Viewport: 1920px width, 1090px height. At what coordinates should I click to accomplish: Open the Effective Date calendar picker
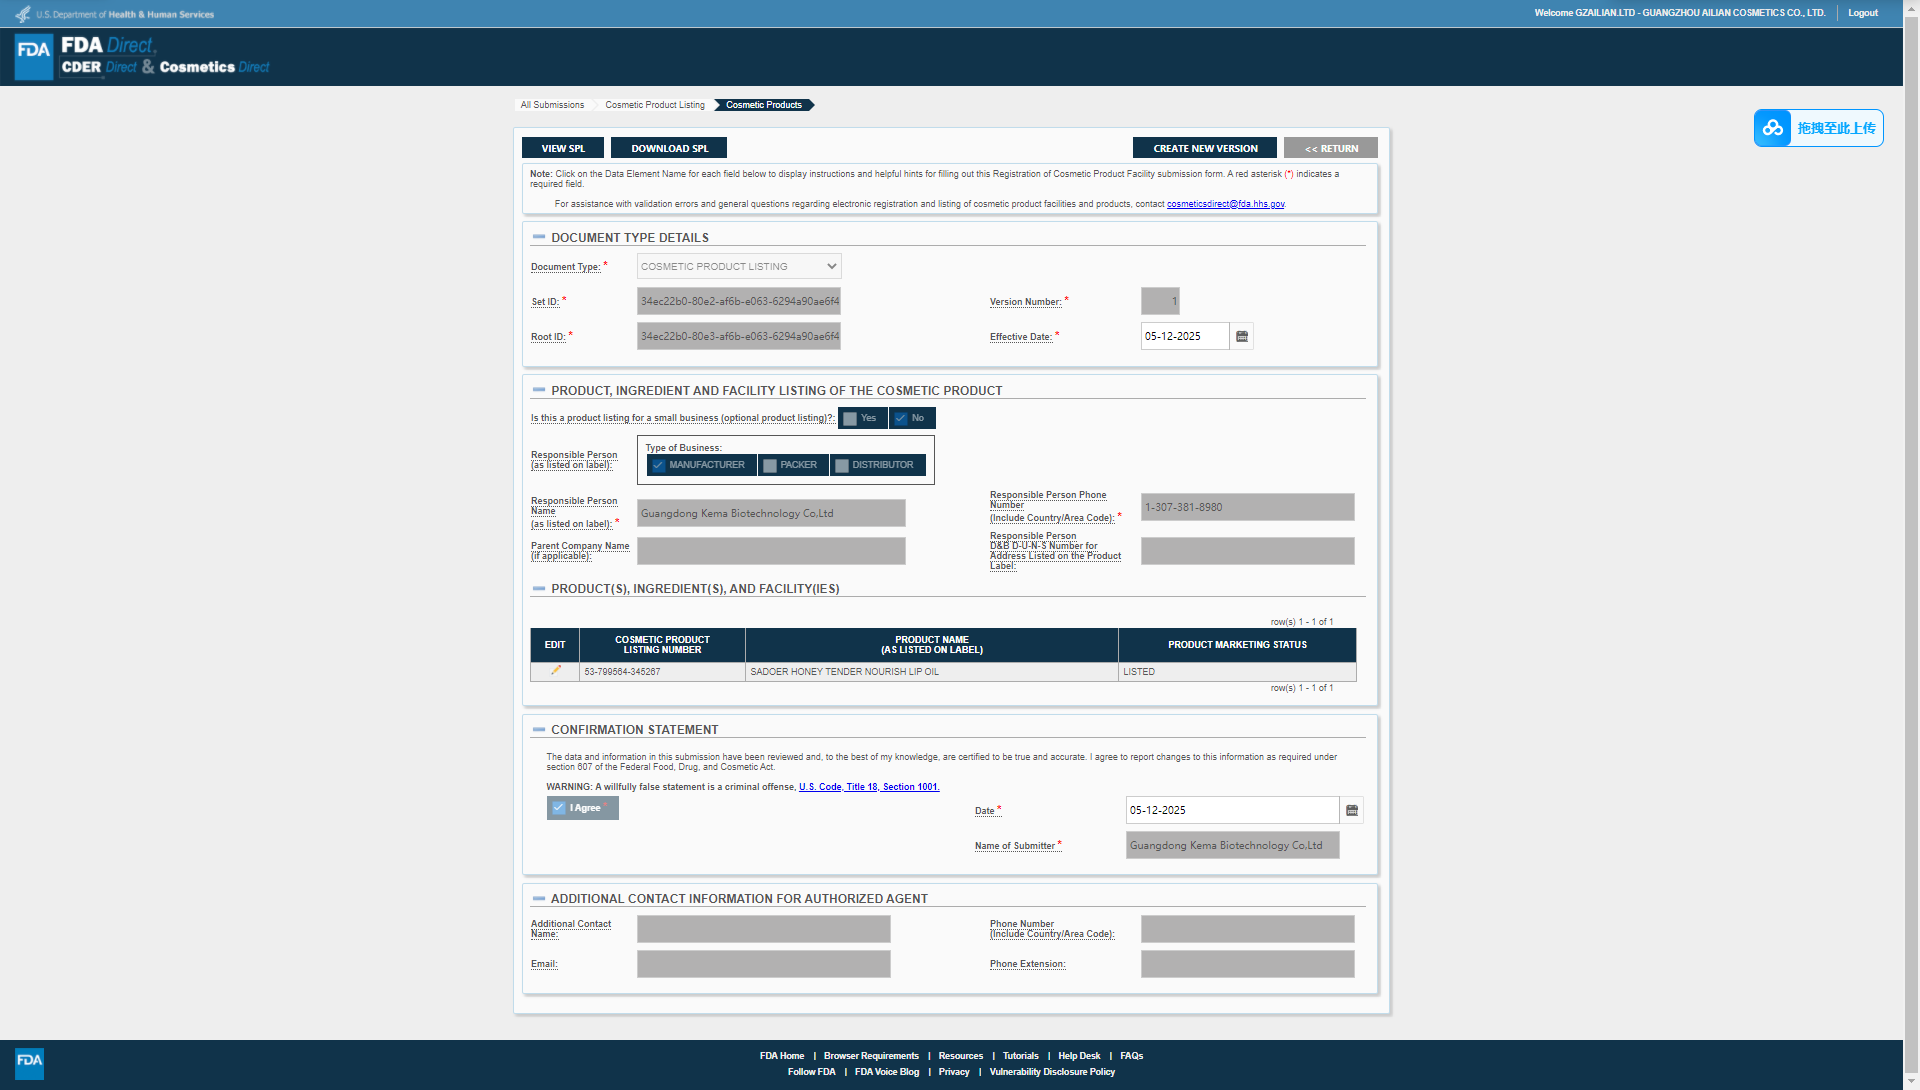1242,337
